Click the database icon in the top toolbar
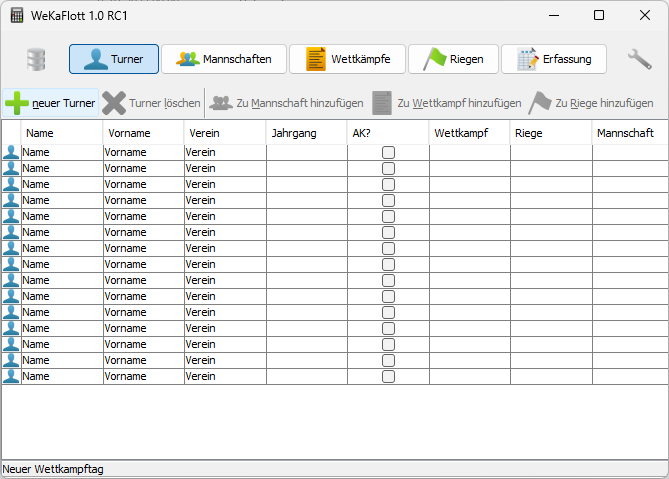 (x=36, y=59)
